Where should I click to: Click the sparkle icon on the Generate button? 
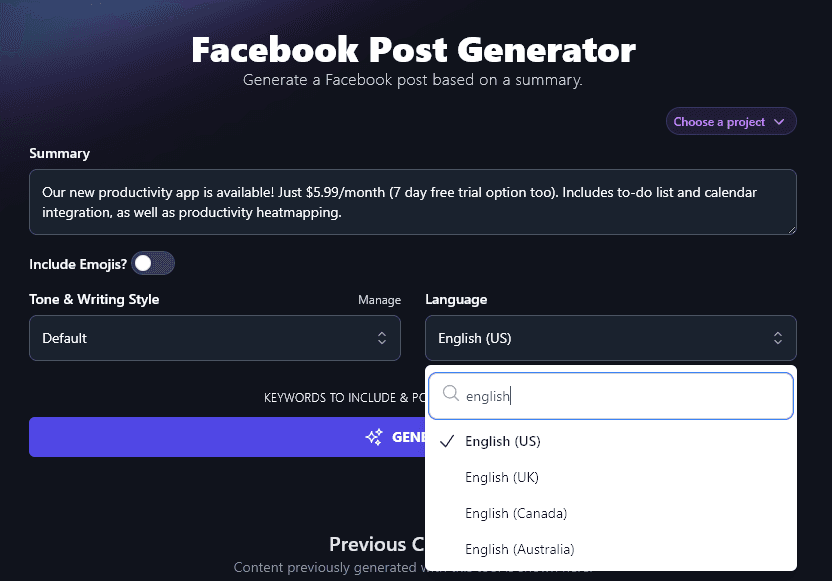coord(374,437)
